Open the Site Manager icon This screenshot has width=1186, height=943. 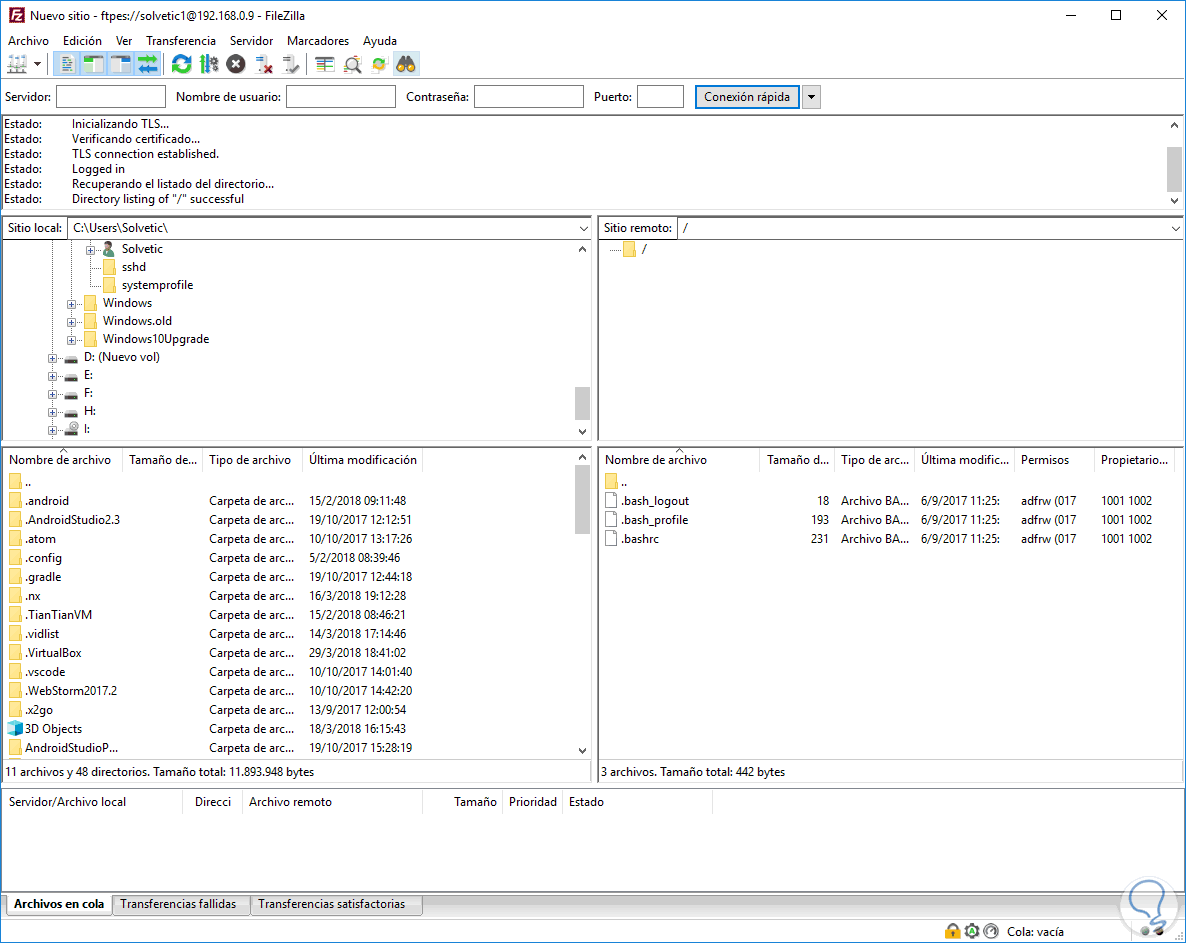(18, 65)
